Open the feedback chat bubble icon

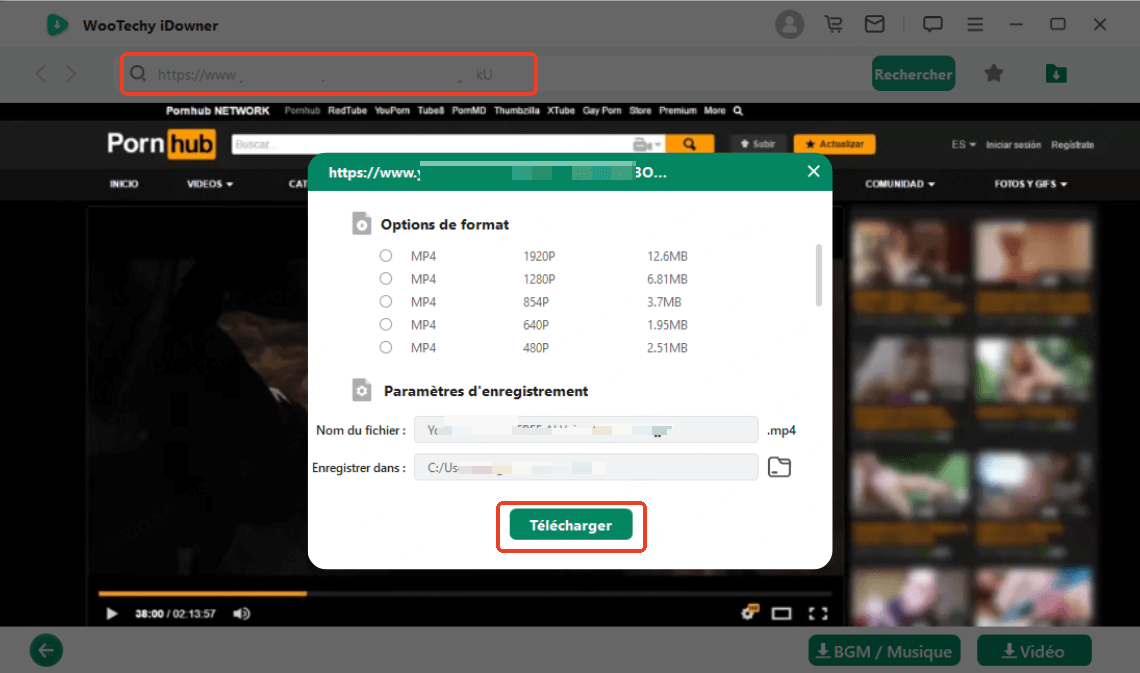(x=932, y=24)
